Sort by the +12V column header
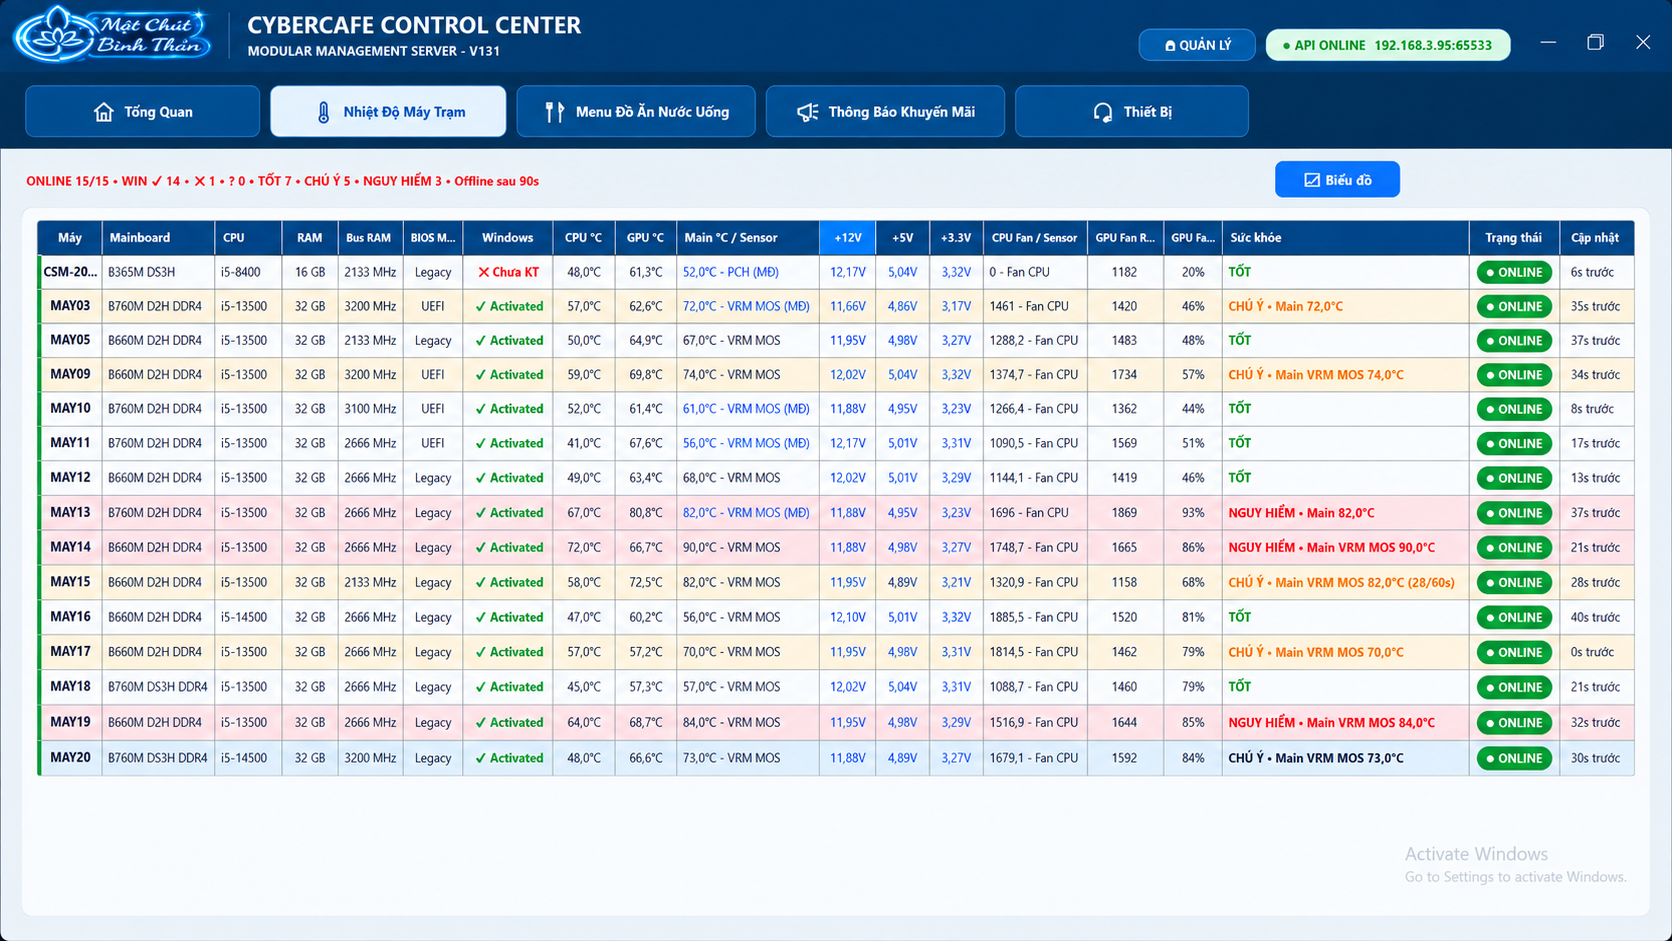Image resolution: width=1672 pixels, height=941 pixels. point(848,238)
